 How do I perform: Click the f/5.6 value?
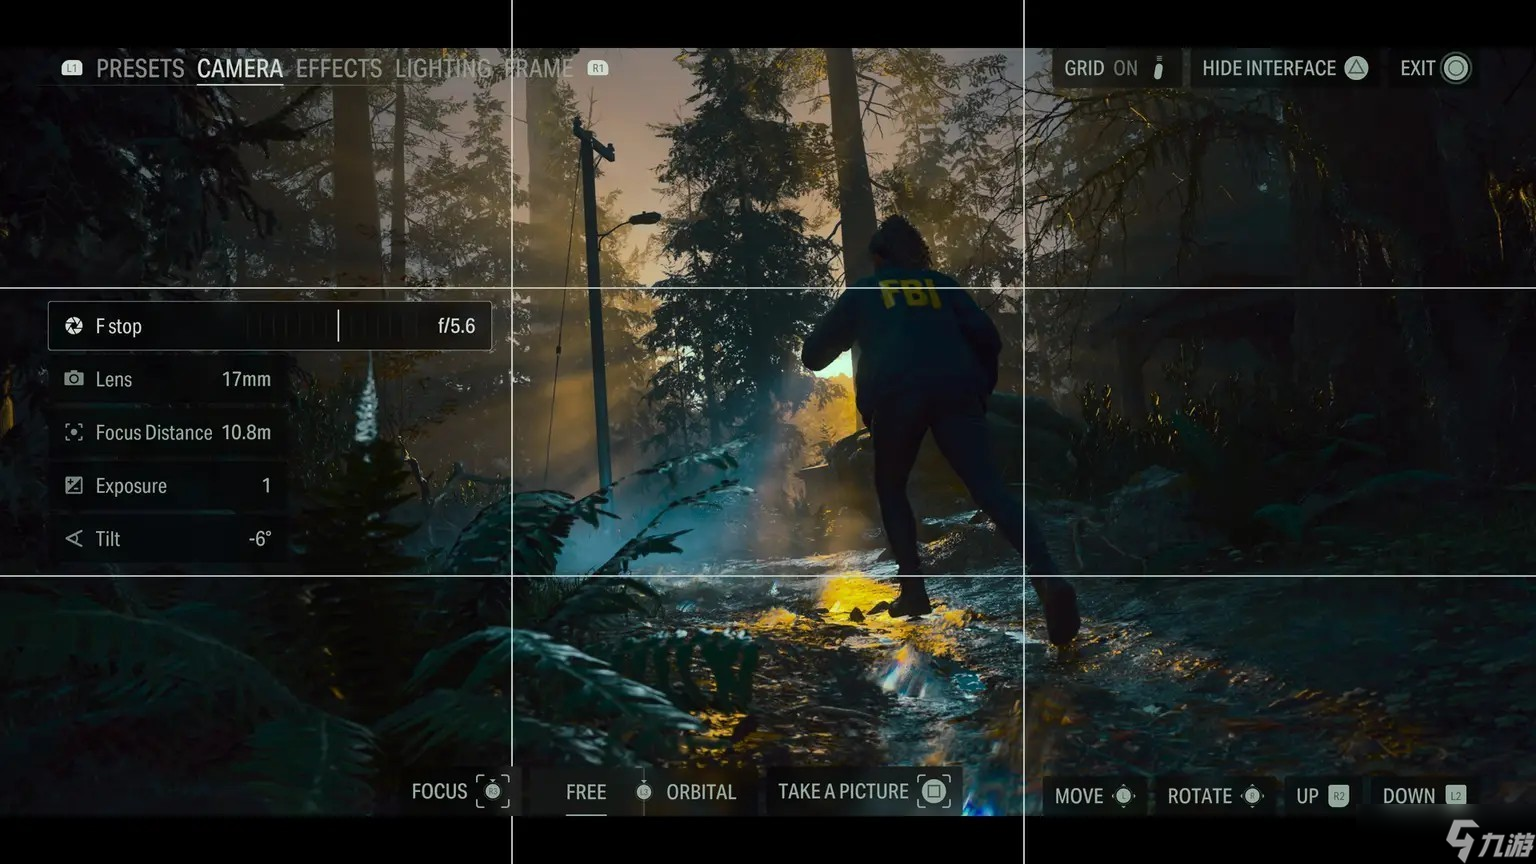pyautogui.click(x=456, y=326)
